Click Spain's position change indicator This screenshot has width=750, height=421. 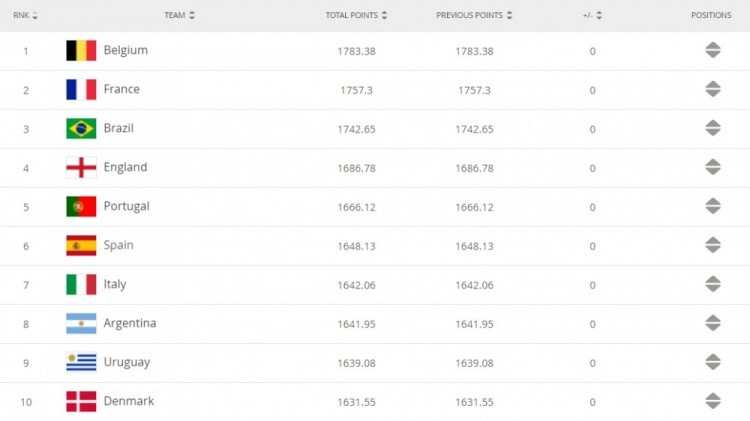pos(713,245)
